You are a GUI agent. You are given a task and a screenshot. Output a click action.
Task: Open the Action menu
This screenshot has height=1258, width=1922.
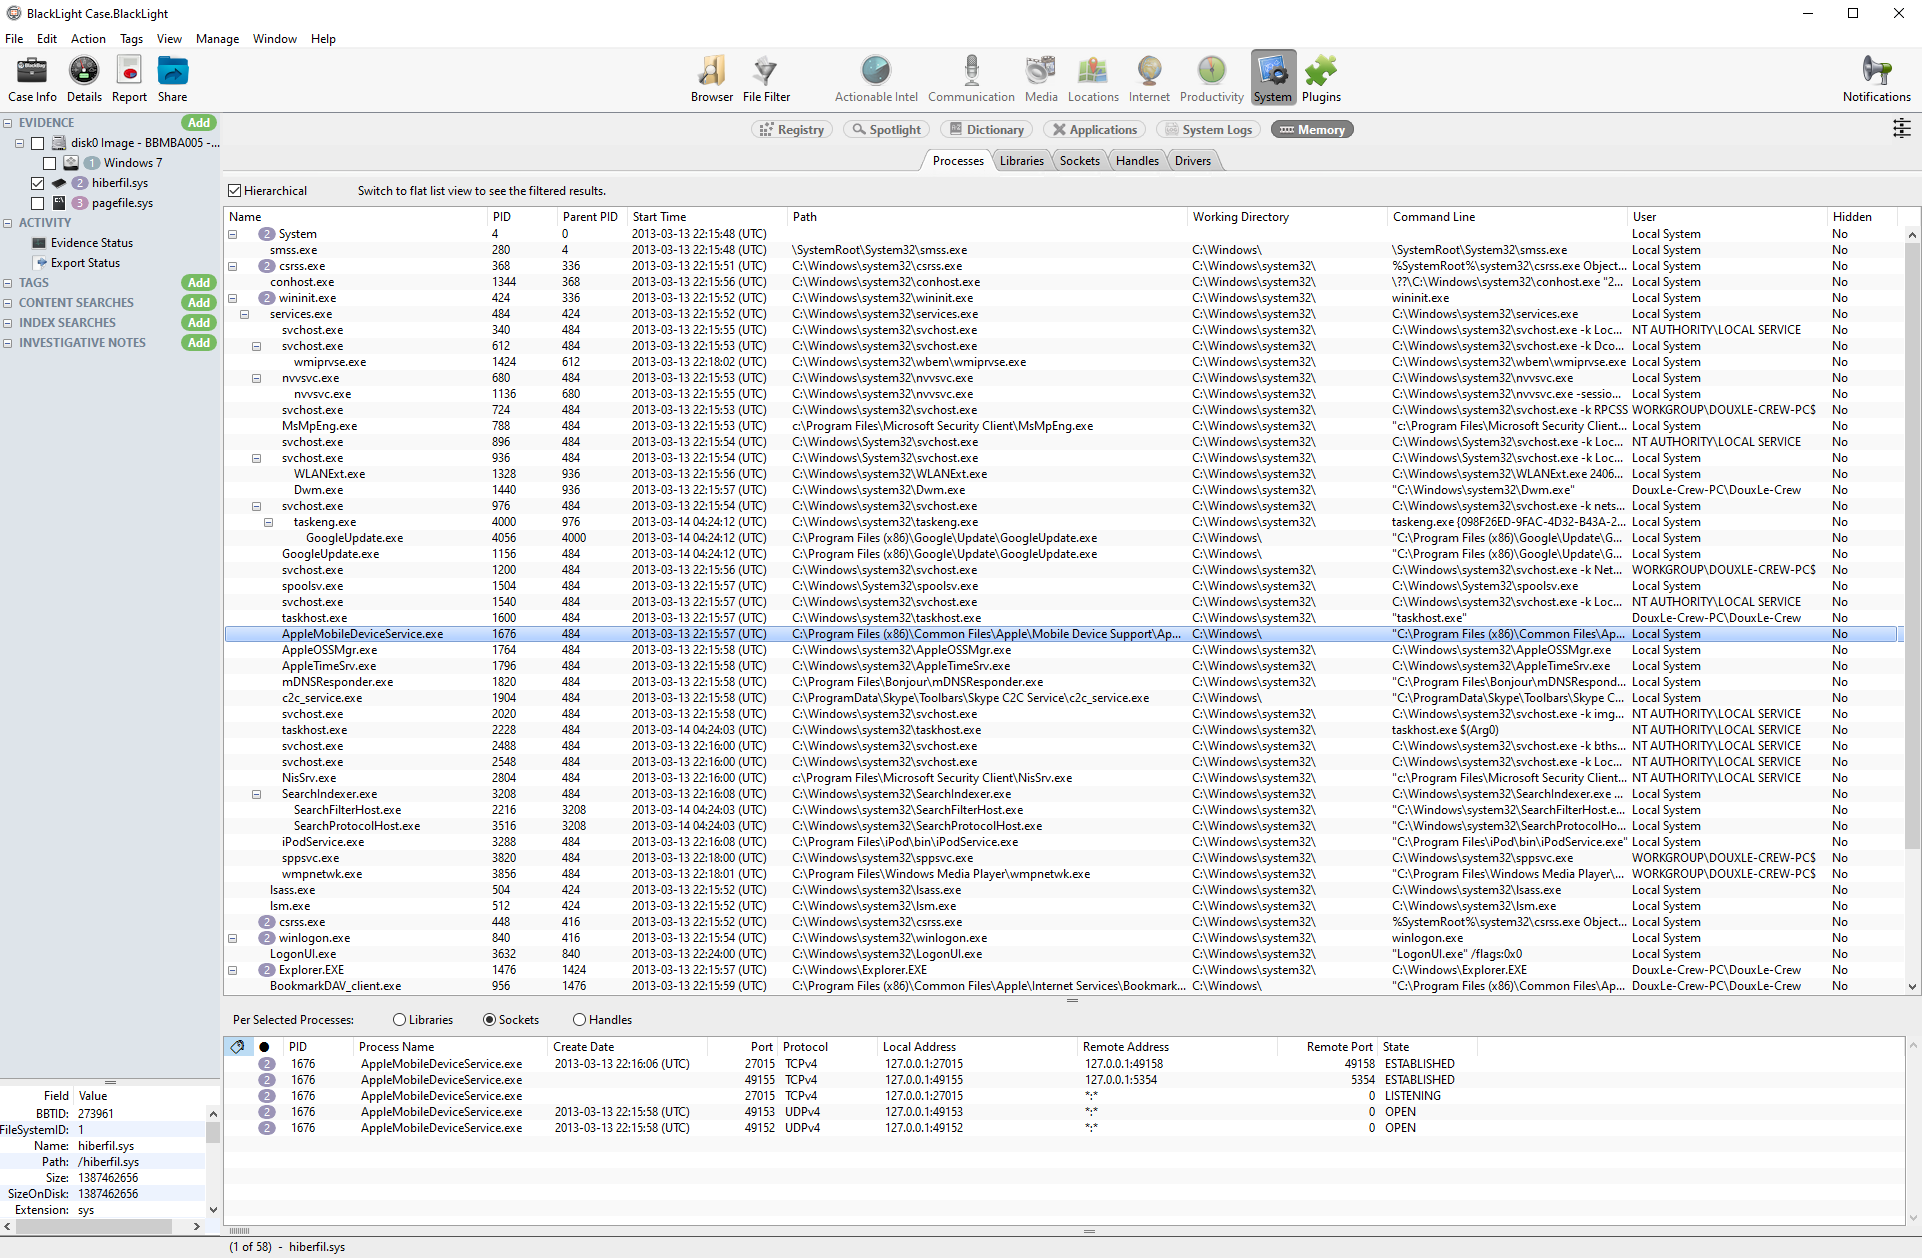pyautogui.click(x=88, y=39)
